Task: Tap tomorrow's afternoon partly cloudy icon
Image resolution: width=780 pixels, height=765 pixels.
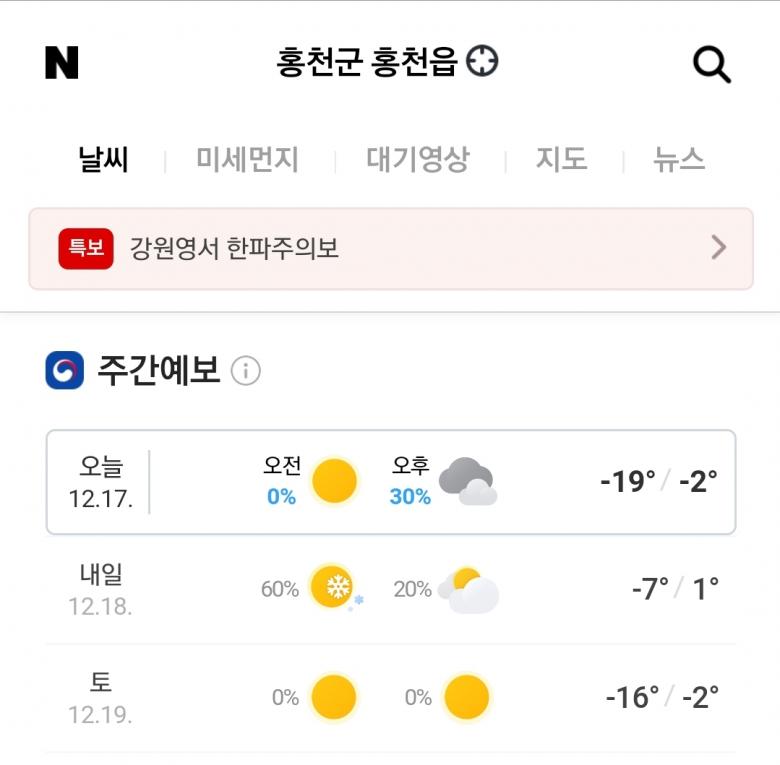Action: (467, 590)
